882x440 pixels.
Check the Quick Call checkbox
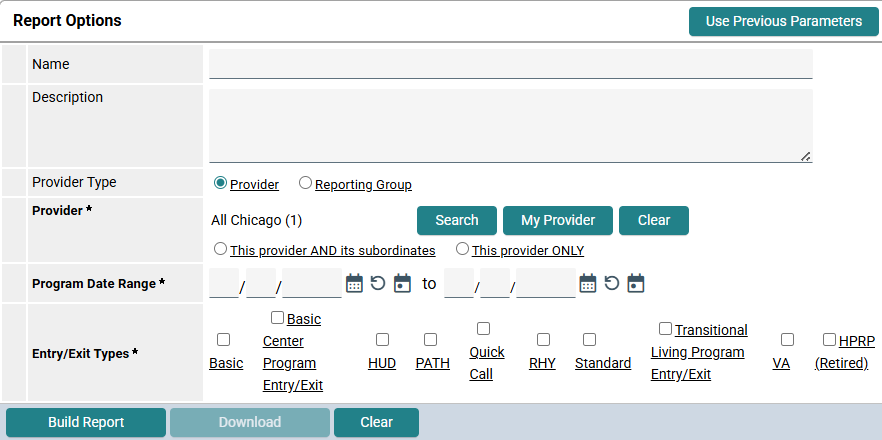(483, 329)
